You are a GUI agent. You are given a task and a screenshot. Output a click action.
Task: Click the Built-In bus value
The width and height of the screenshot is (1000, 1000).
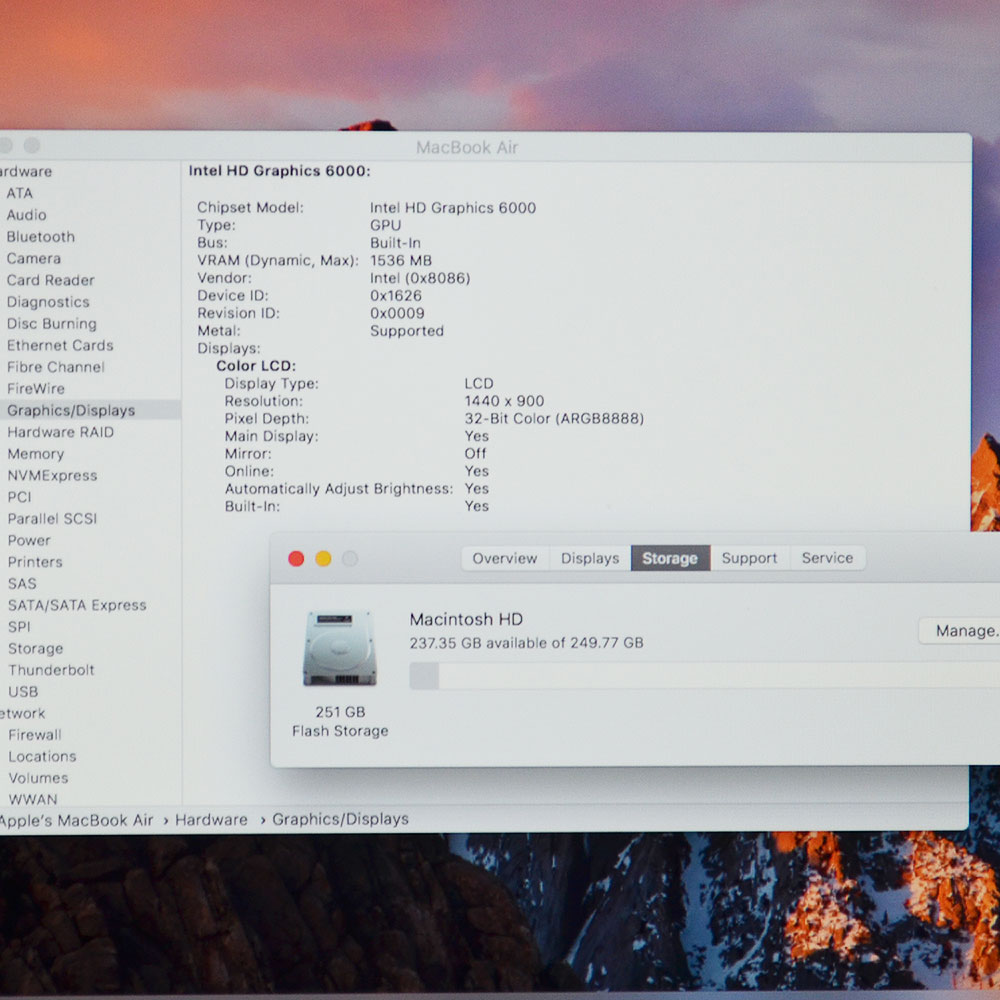[x=395, y=243]
